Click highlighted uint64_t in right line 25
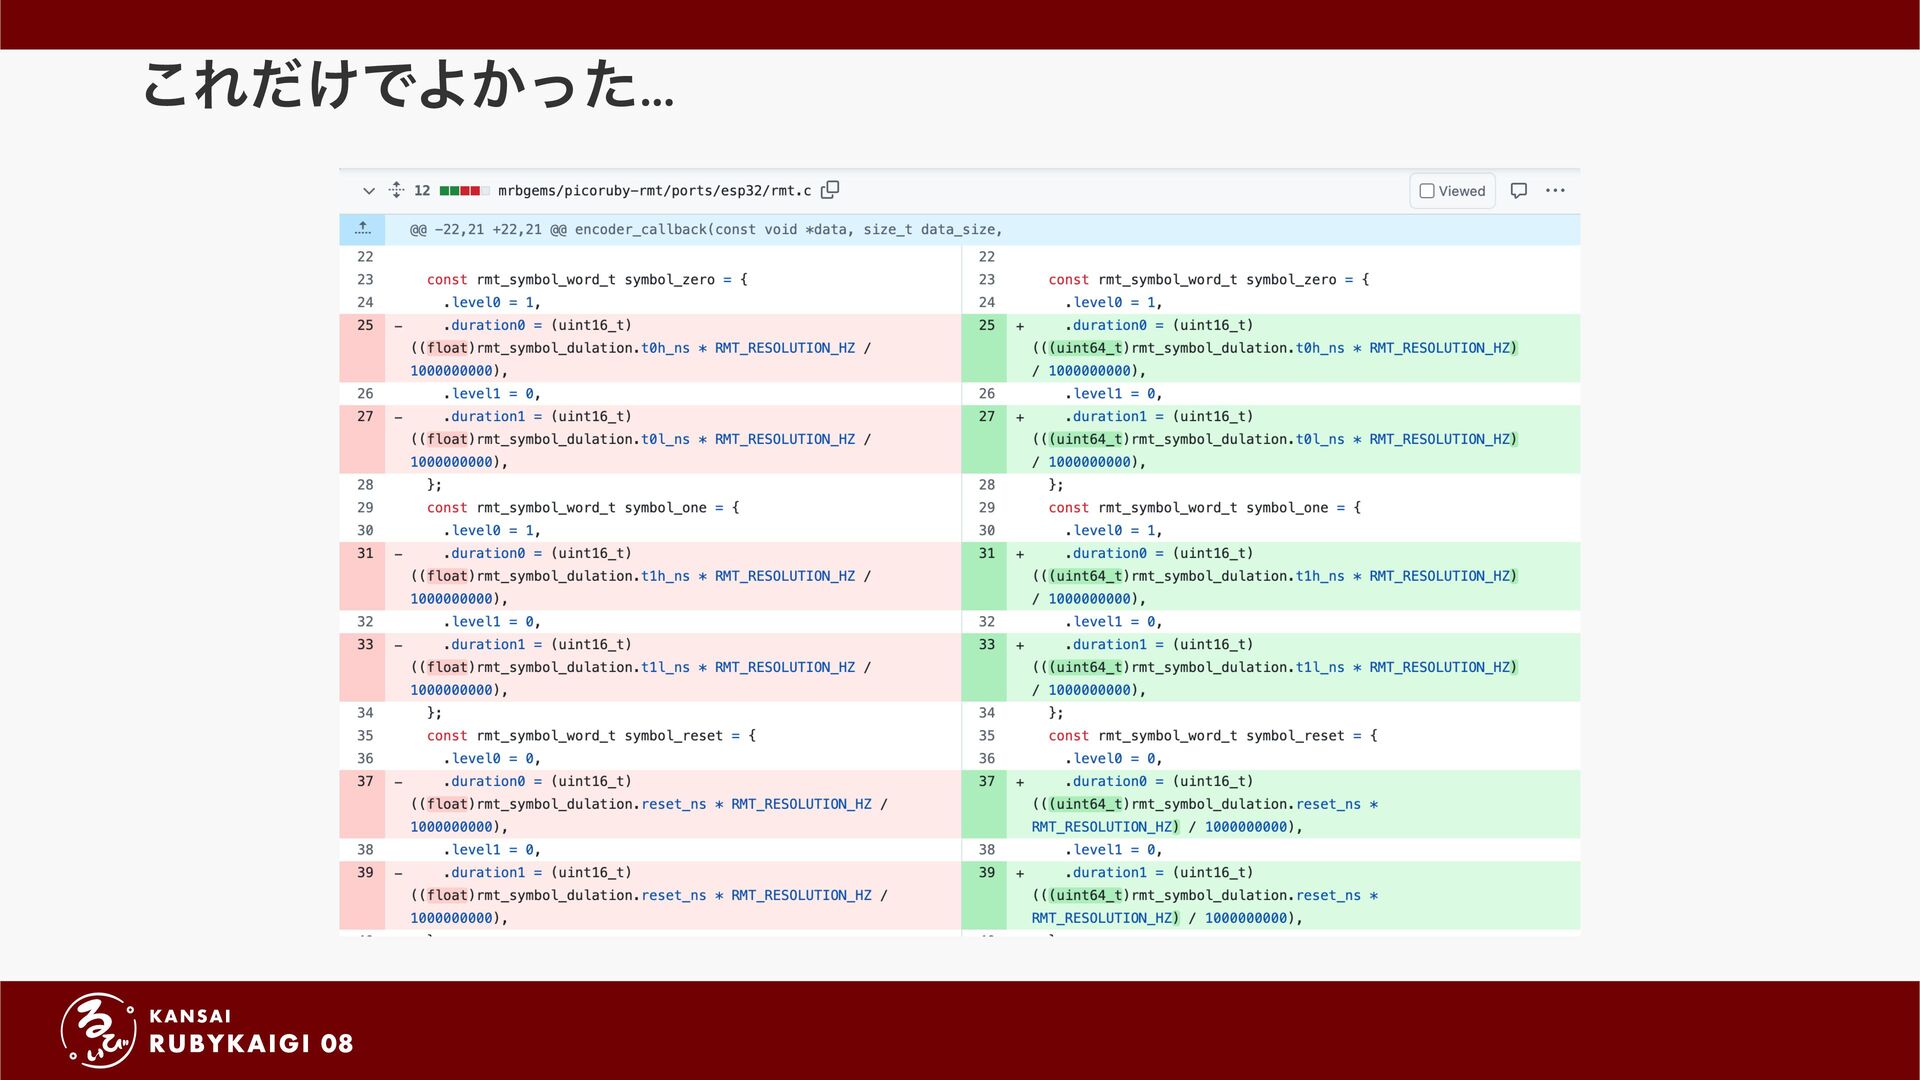 pyautogui.click(x=1087, y=348)
